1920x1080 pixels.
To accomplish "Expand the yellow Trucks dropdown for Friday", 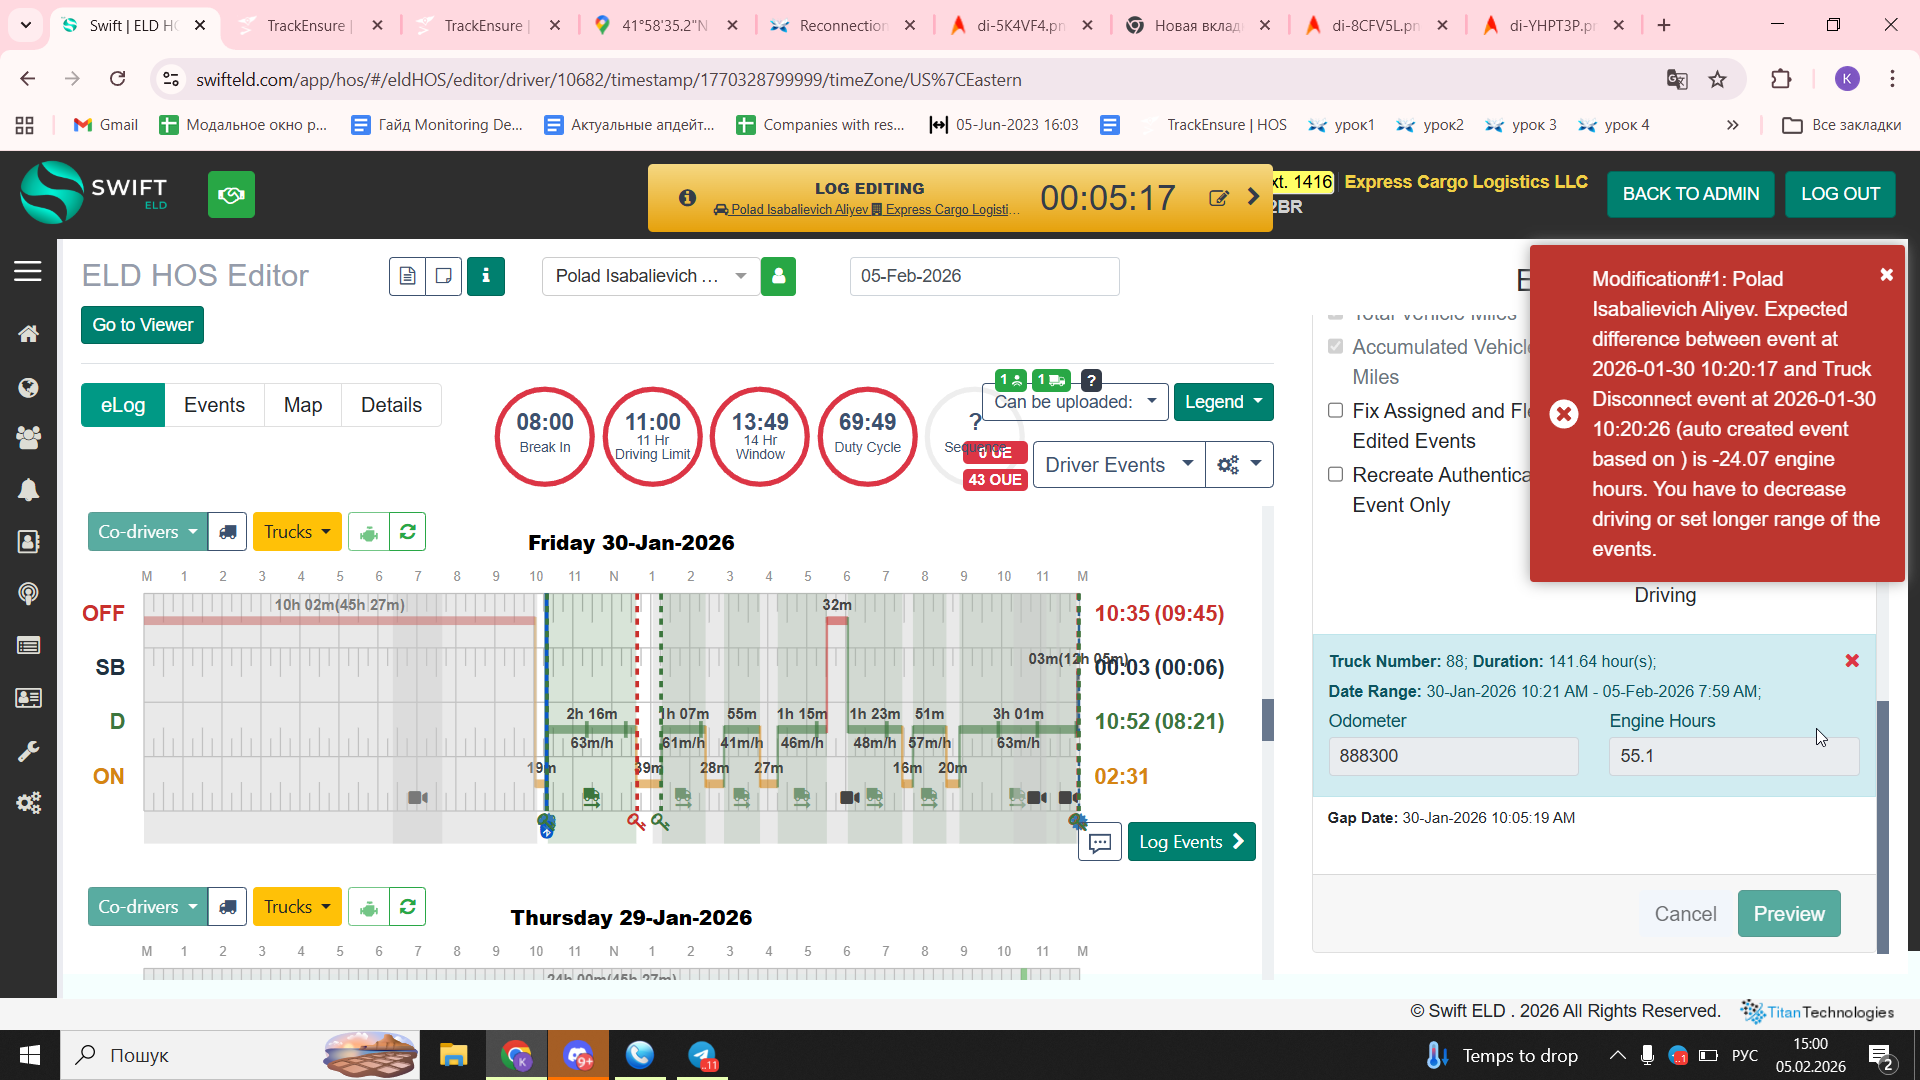I will click(297, 532).
